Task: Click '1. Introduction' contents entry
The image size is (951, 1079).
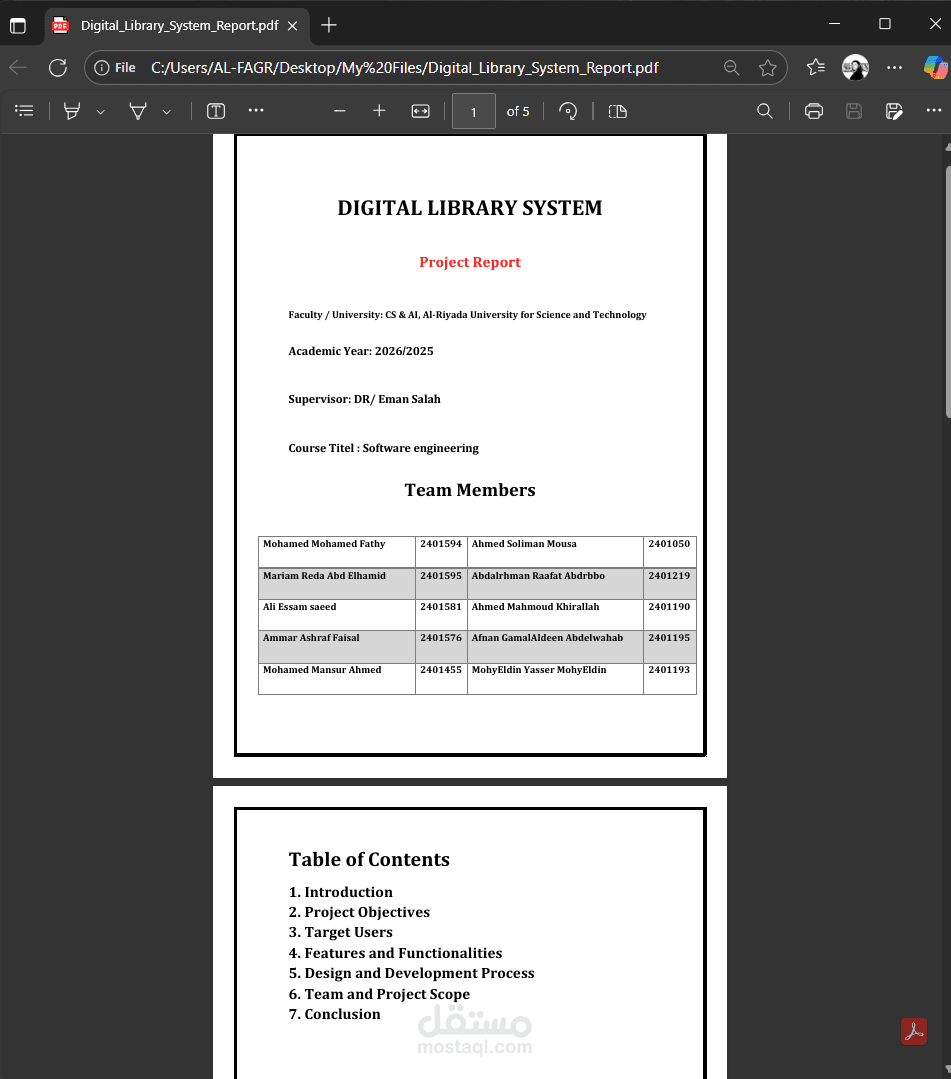Action: coord(341,892)
